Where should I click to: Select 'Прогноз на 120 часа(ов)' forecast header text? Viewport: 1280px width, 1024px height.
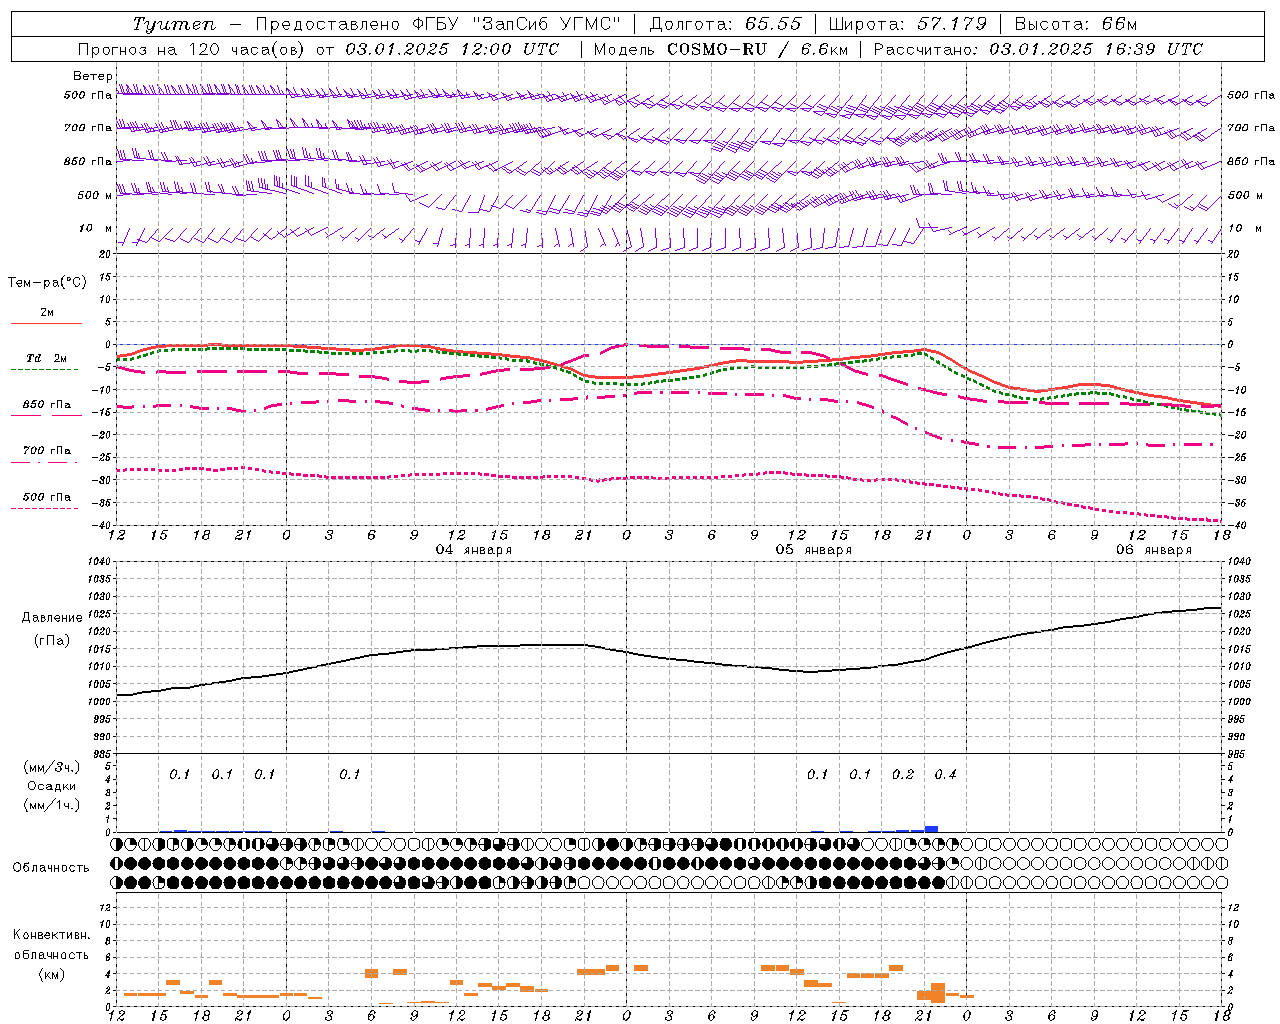190,49
